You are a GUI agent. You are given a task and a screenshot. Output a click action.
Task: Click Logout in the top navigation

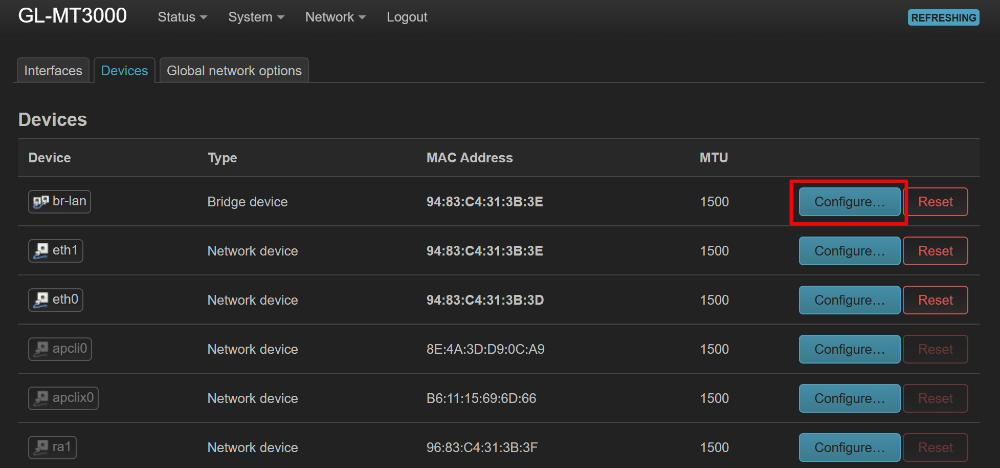407,17
